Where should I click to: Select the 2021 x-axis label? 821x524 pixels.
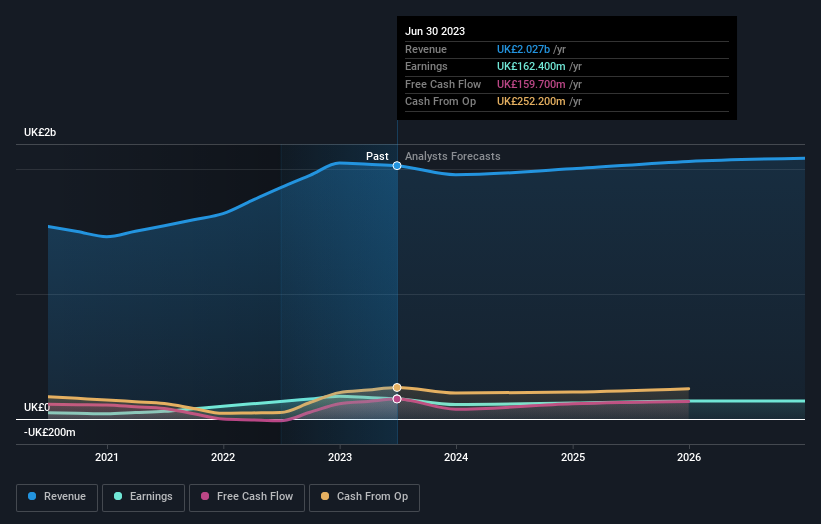click(x=107, y=457)
